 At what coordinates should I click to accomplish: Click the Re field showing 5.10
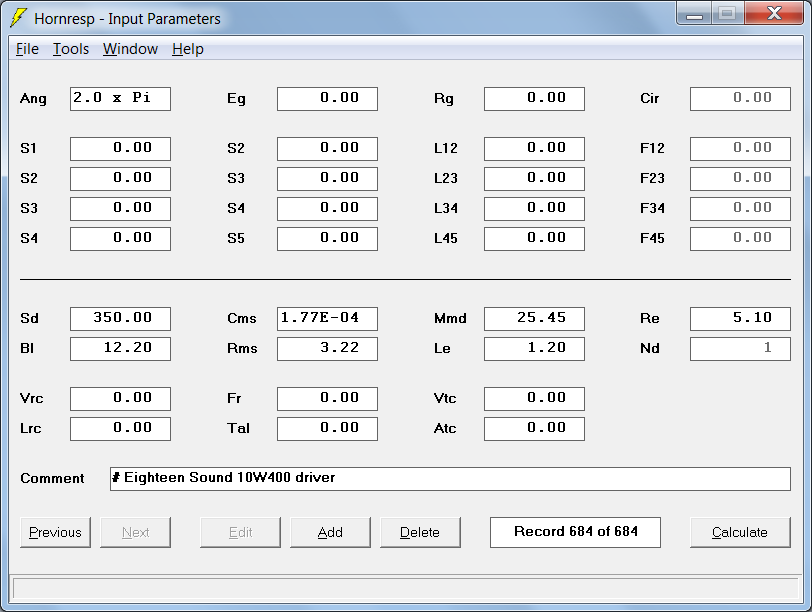point(741,319)
